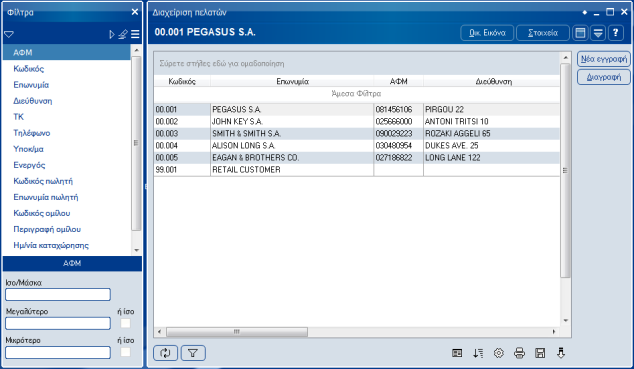634x369 pixels.
Task: Click the help question mark button
Action: 615,33
